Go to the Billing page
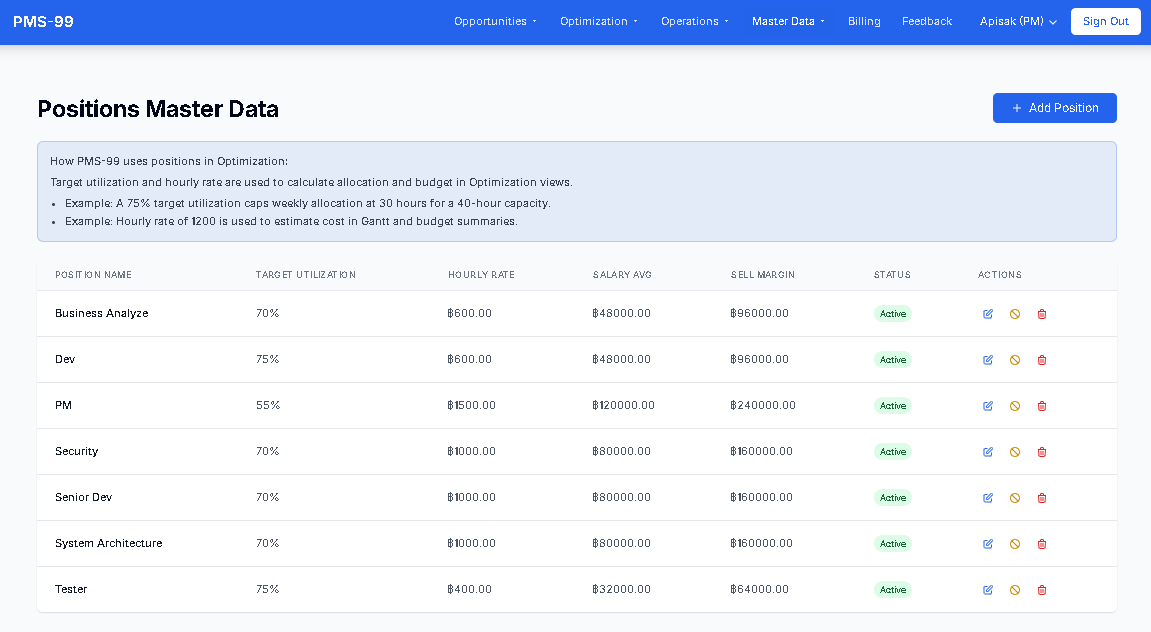This screenshot has width=1151, height=632. (864, 21)
